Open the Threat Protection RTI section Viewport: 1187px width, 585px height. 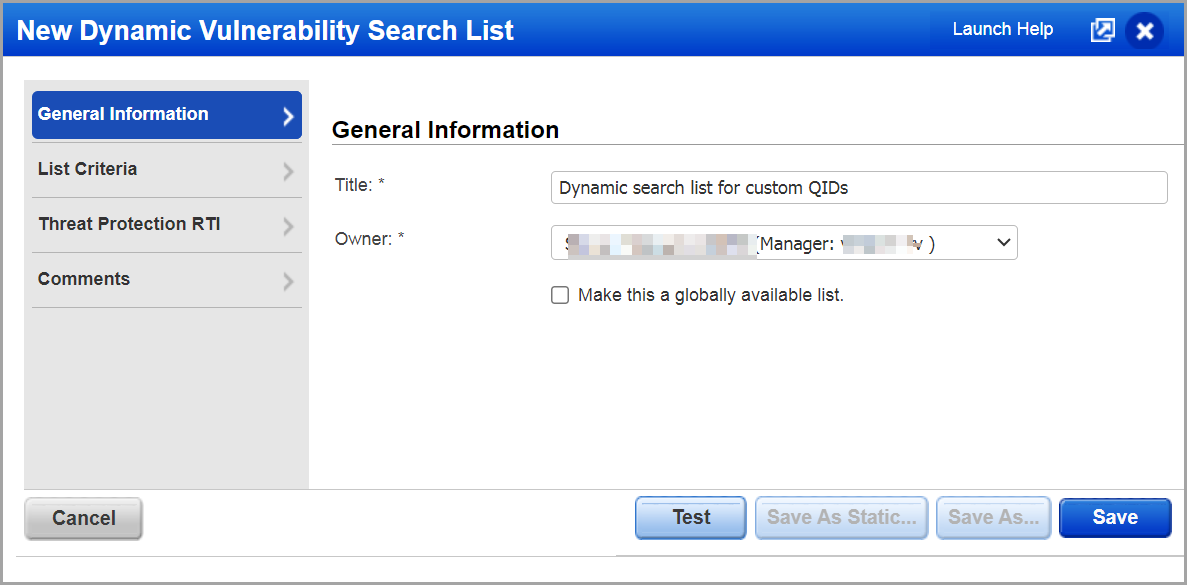click(129, 224)
